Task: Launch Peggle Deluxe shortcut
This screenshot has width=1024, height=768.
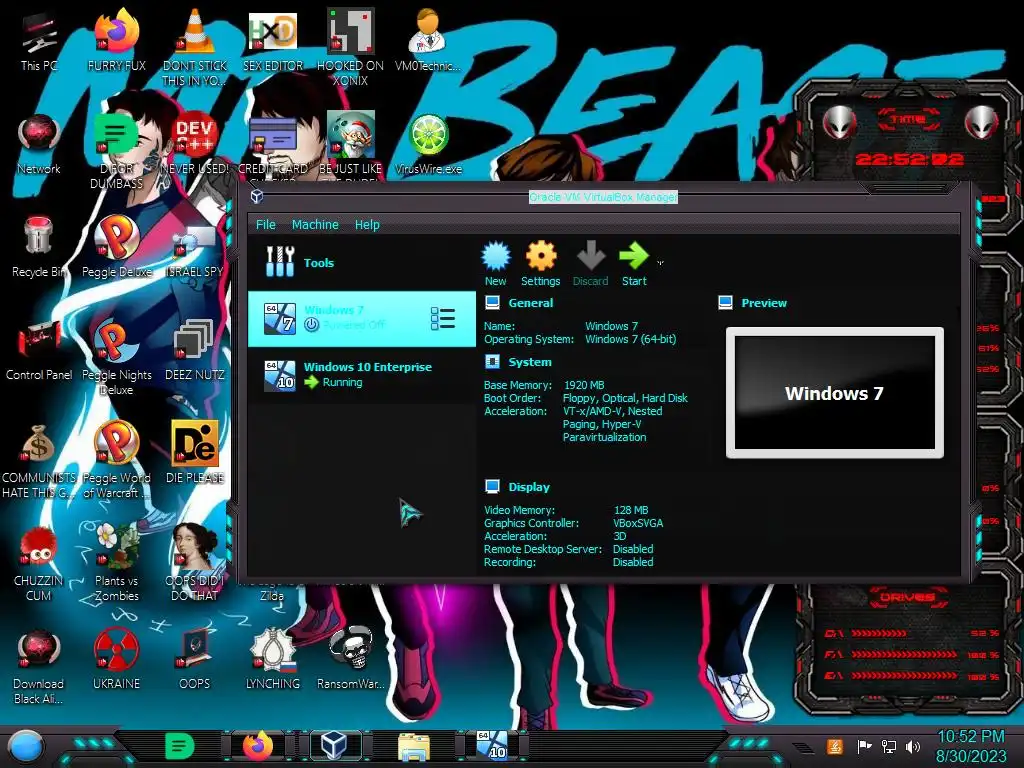Action: click(116, 248)
